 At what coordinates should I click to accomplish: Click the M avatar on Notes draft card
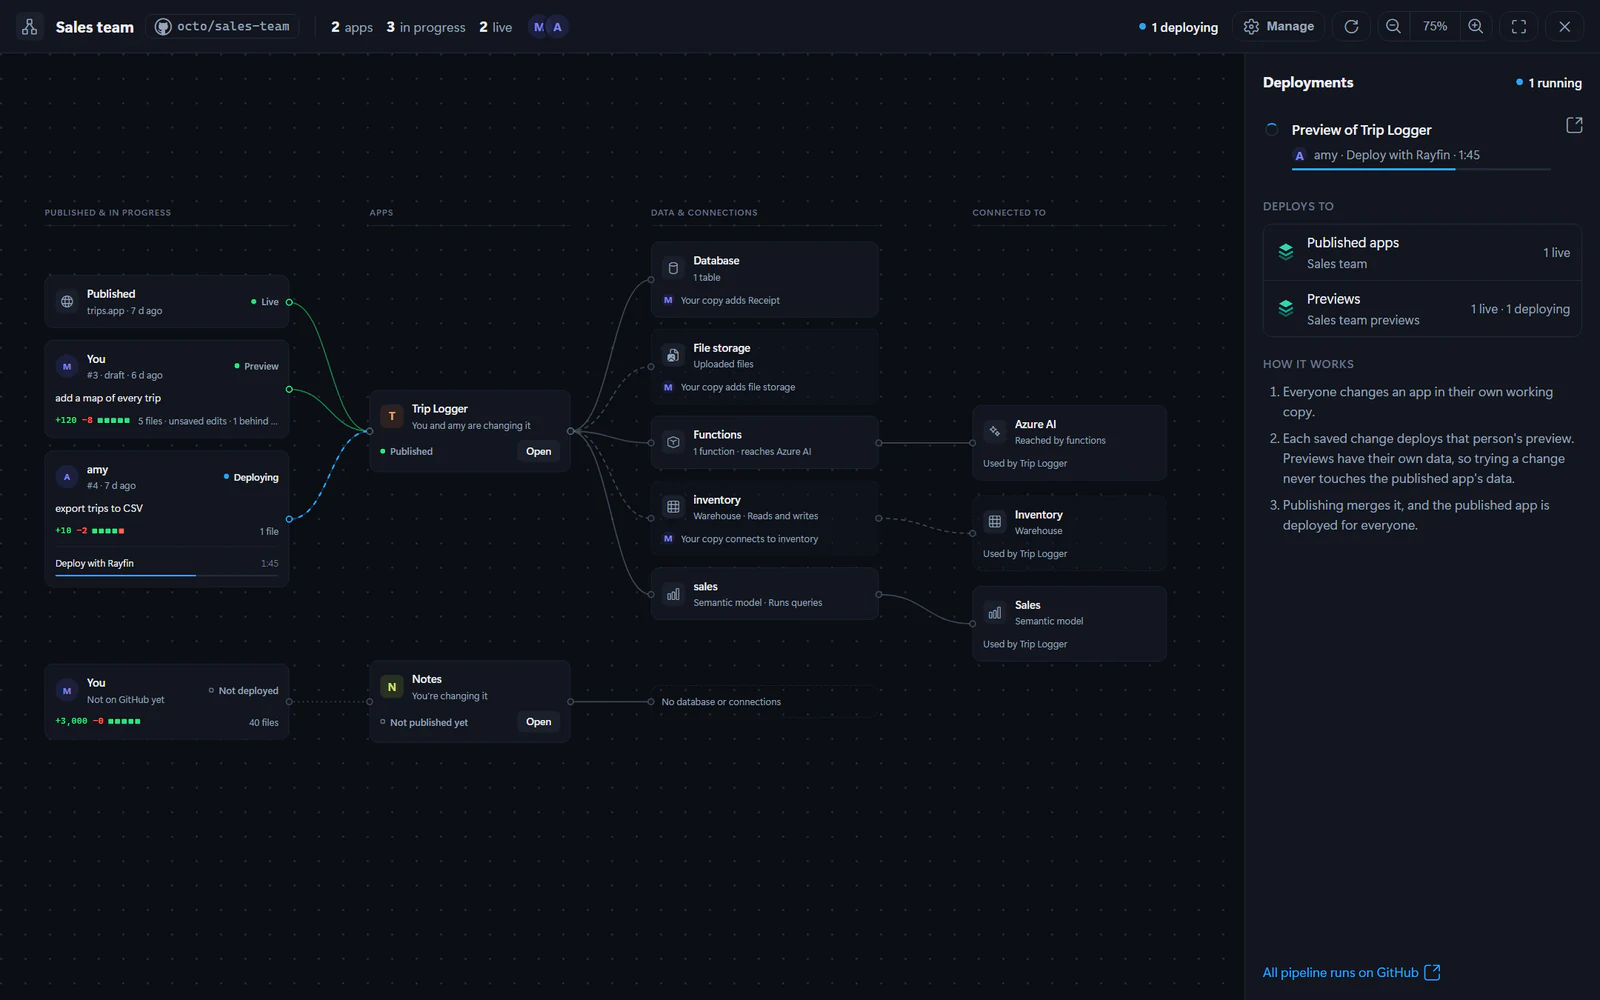pyautogui.click(x=67, y=690)
